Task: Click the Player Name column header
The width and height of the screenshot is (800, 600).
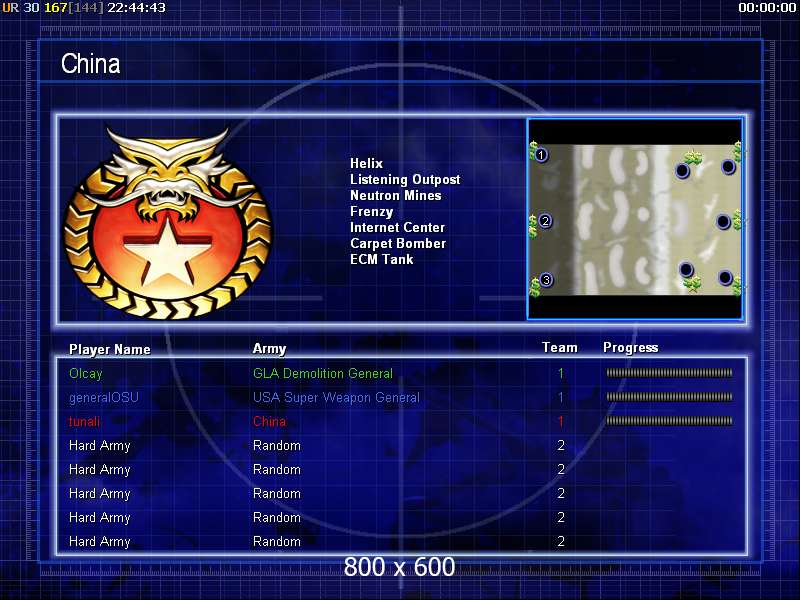Action: 110,349
